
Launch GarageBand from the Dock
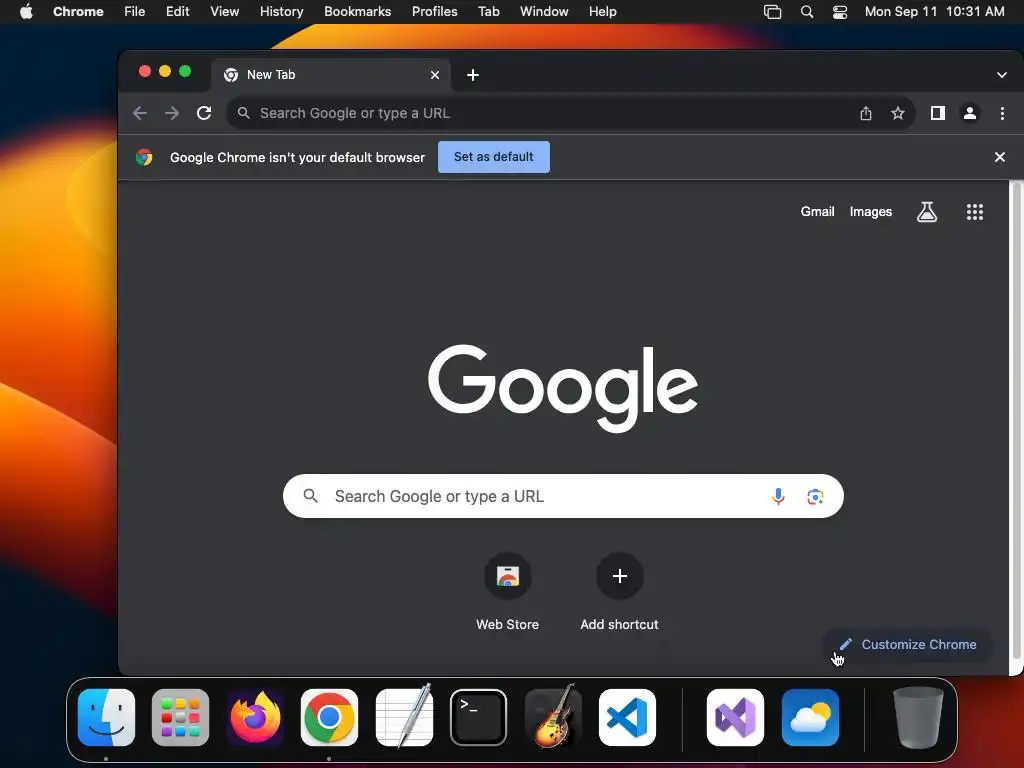[552, 717]
